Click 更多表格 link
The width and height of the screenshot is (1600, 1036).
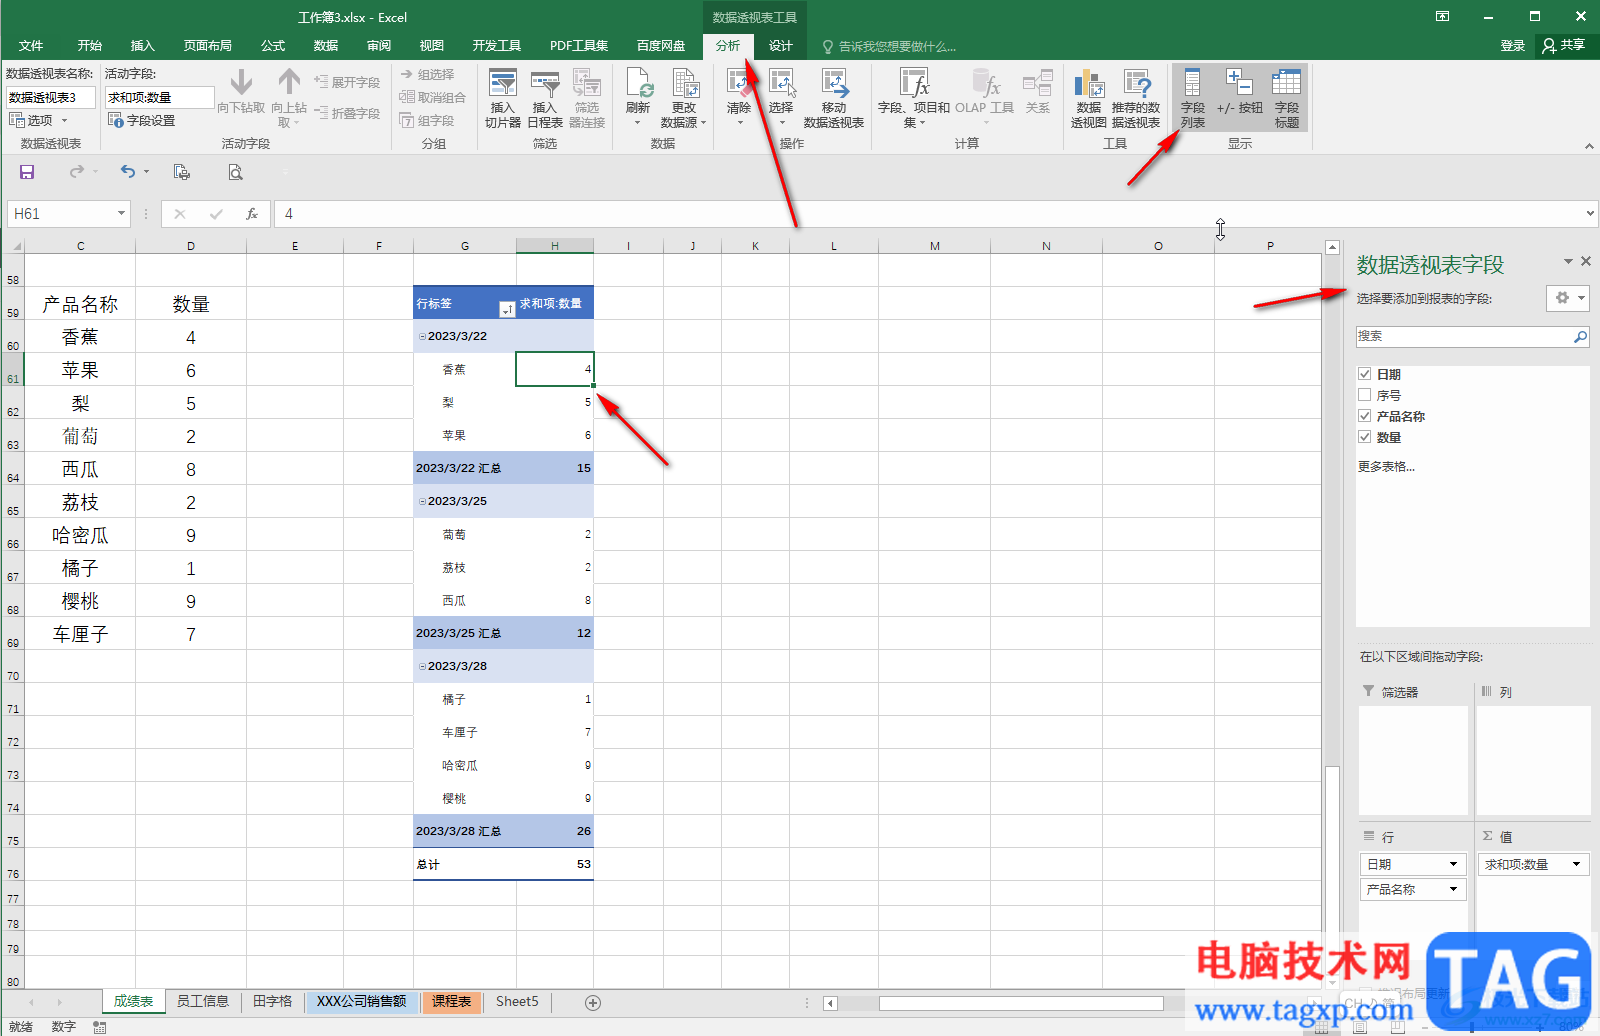pyautogui.click(x=1386, y=466)
